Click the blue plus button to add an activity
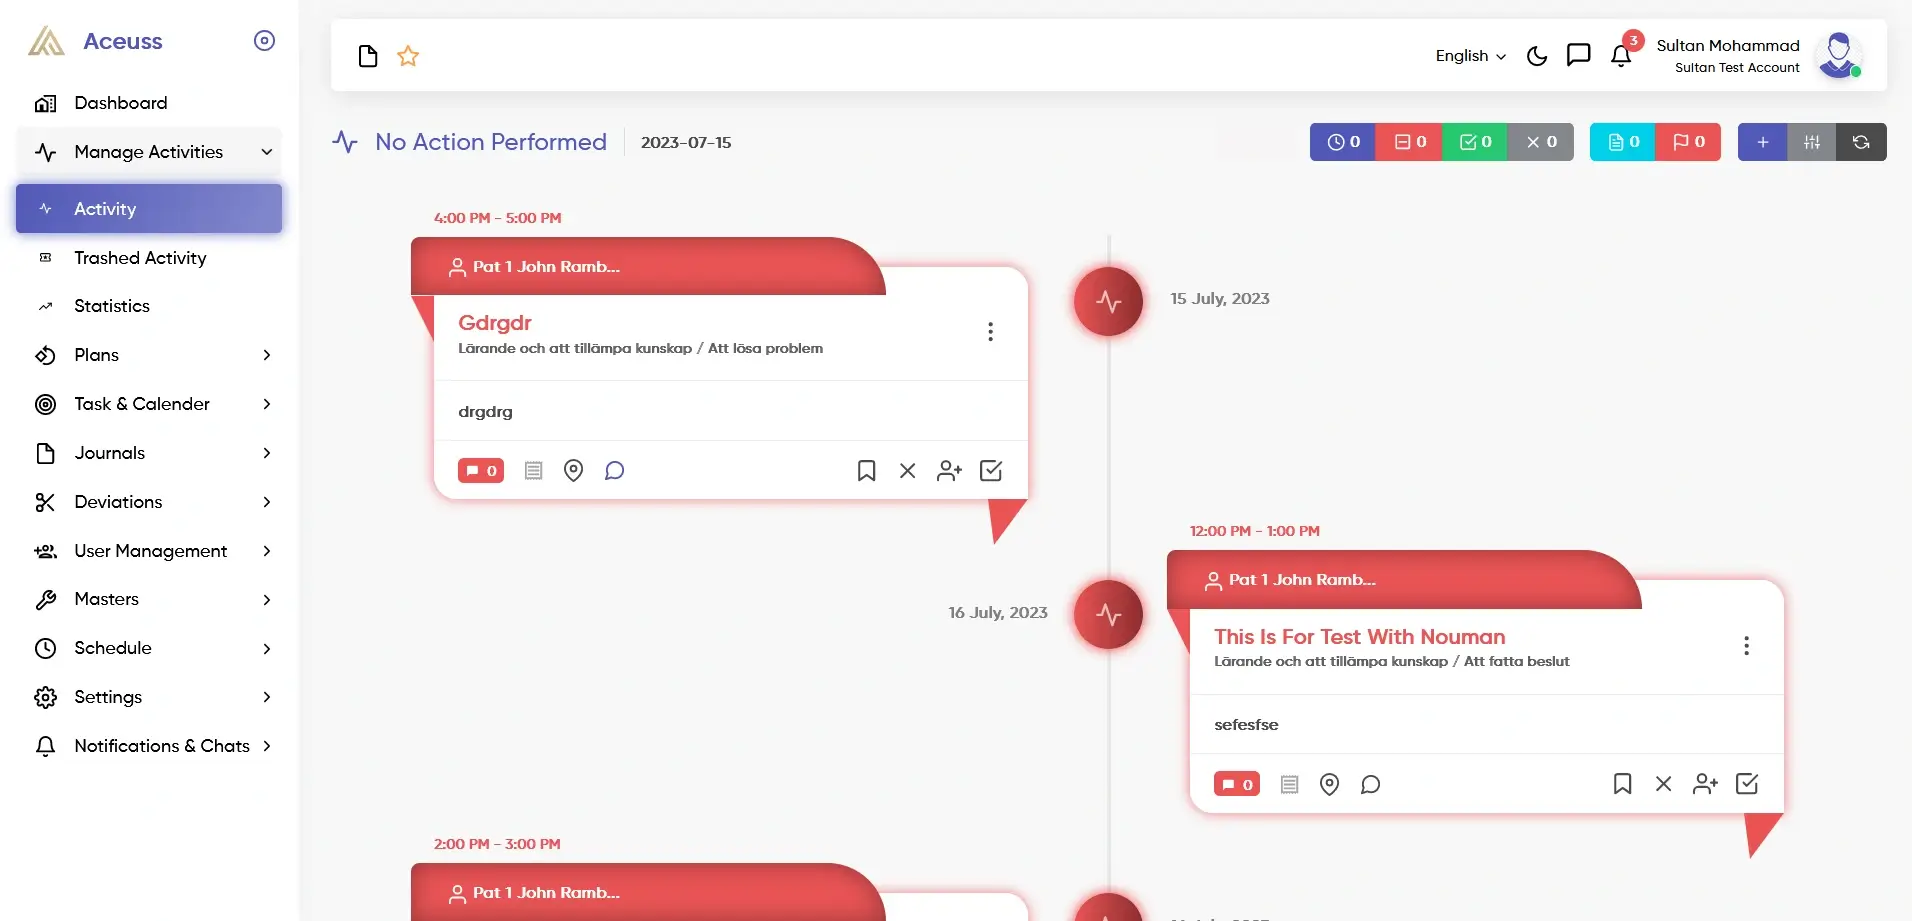Screen dimensions: 1912x921 click(1762, 141)
